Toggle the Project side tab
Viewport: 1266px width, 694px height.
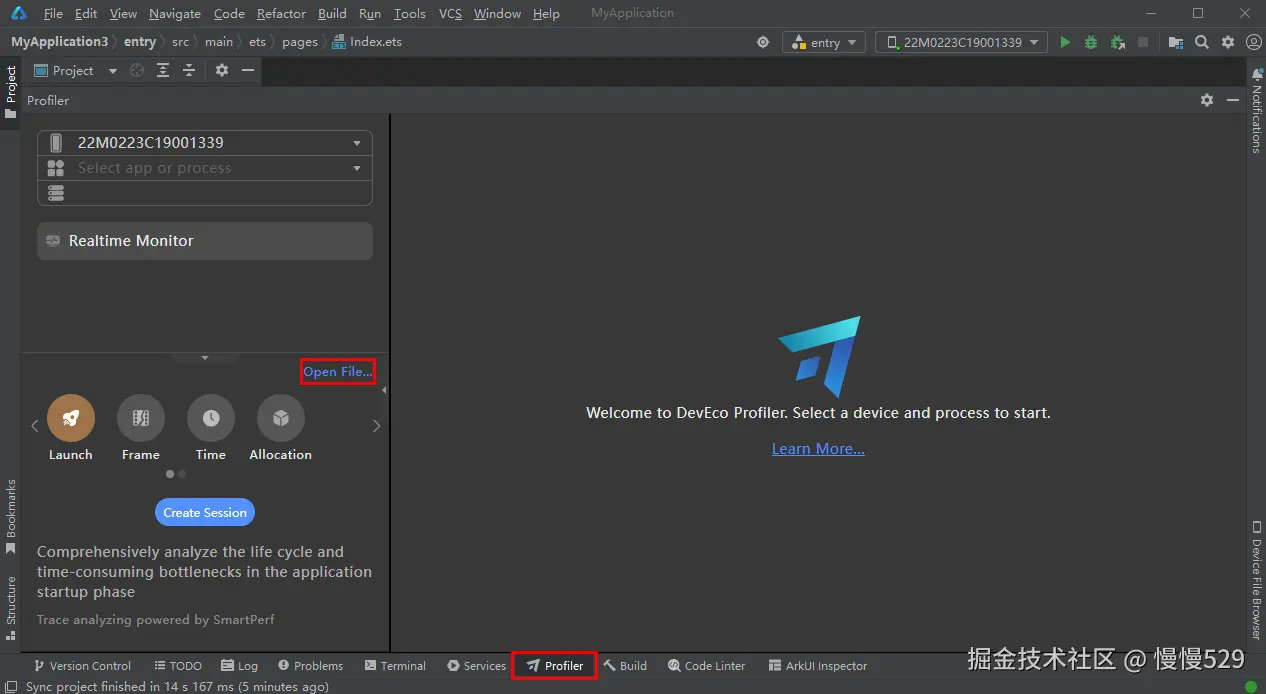pyautogui.click(x=11, y=92)
